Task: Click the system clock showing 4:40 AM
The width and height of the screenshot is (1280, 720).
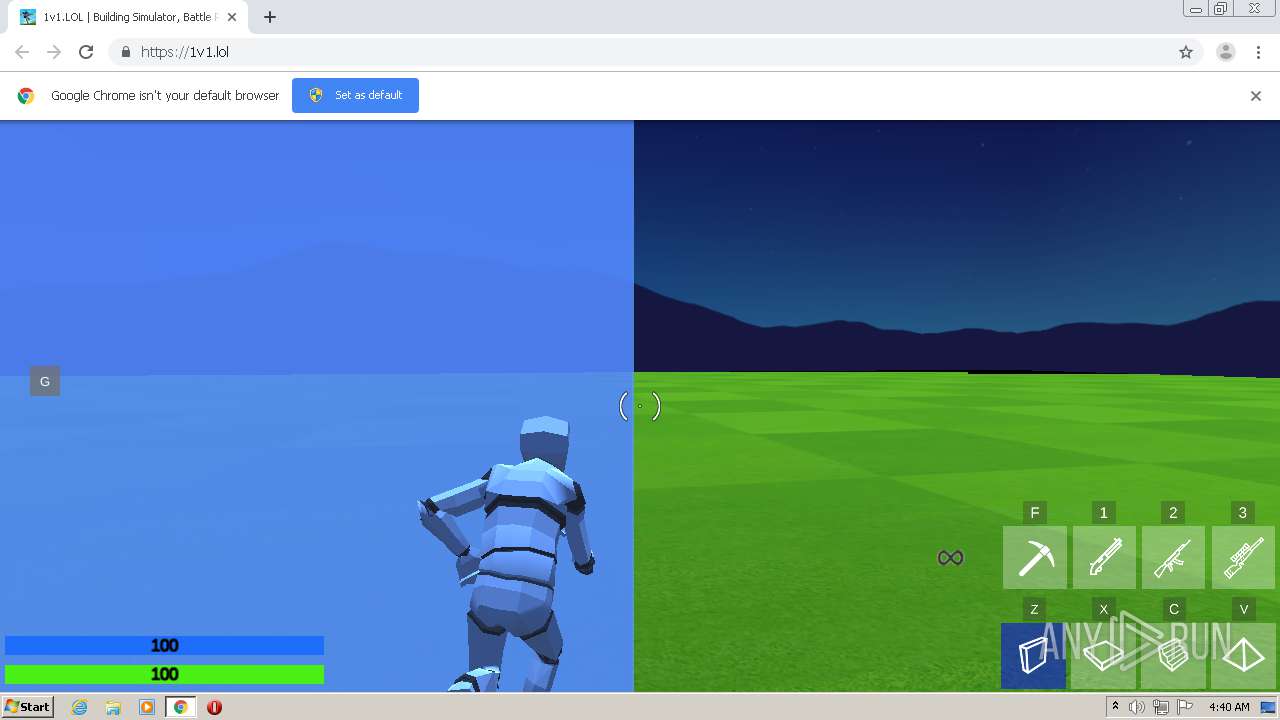Action: pos(1229,707)
